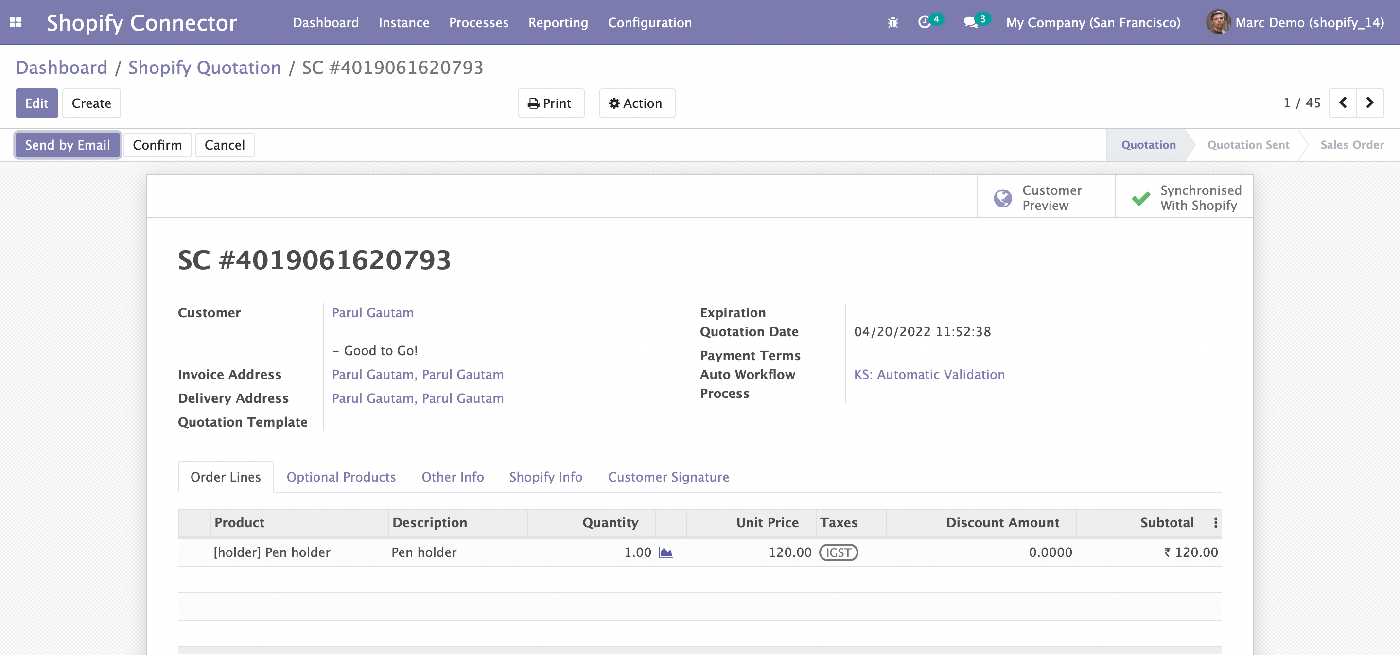The width and height of the screenshot is (1400, 655).
Task: Click the Create button
Action: click(91, 103)
